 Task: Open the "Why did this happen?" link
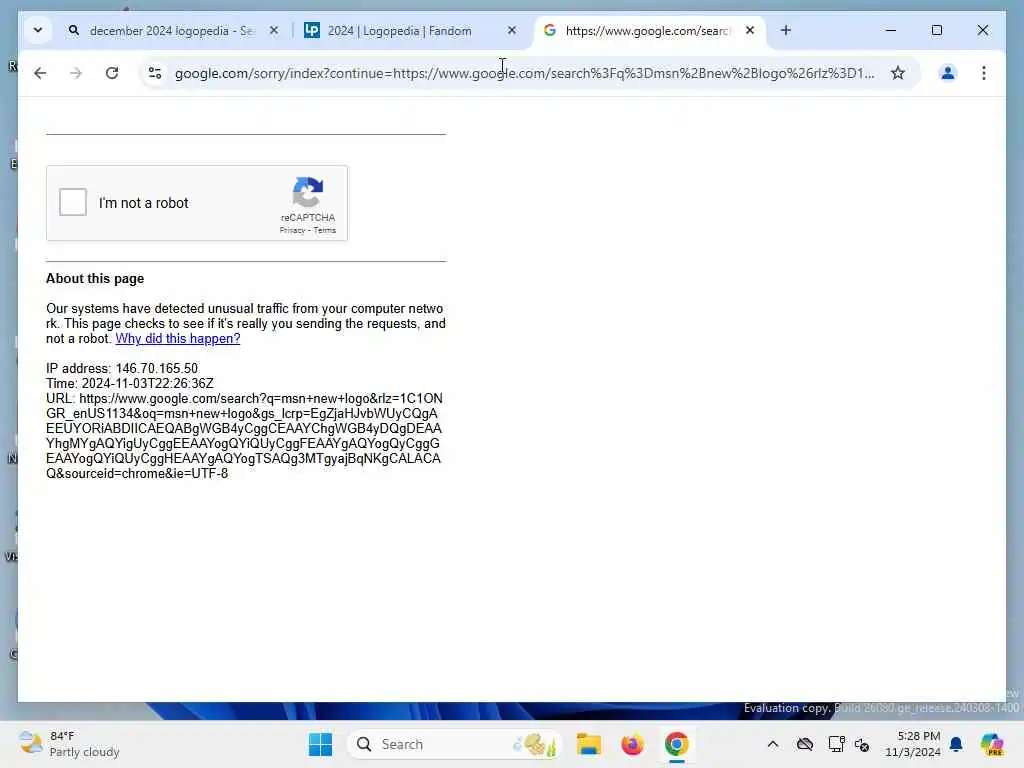[178, 338]
